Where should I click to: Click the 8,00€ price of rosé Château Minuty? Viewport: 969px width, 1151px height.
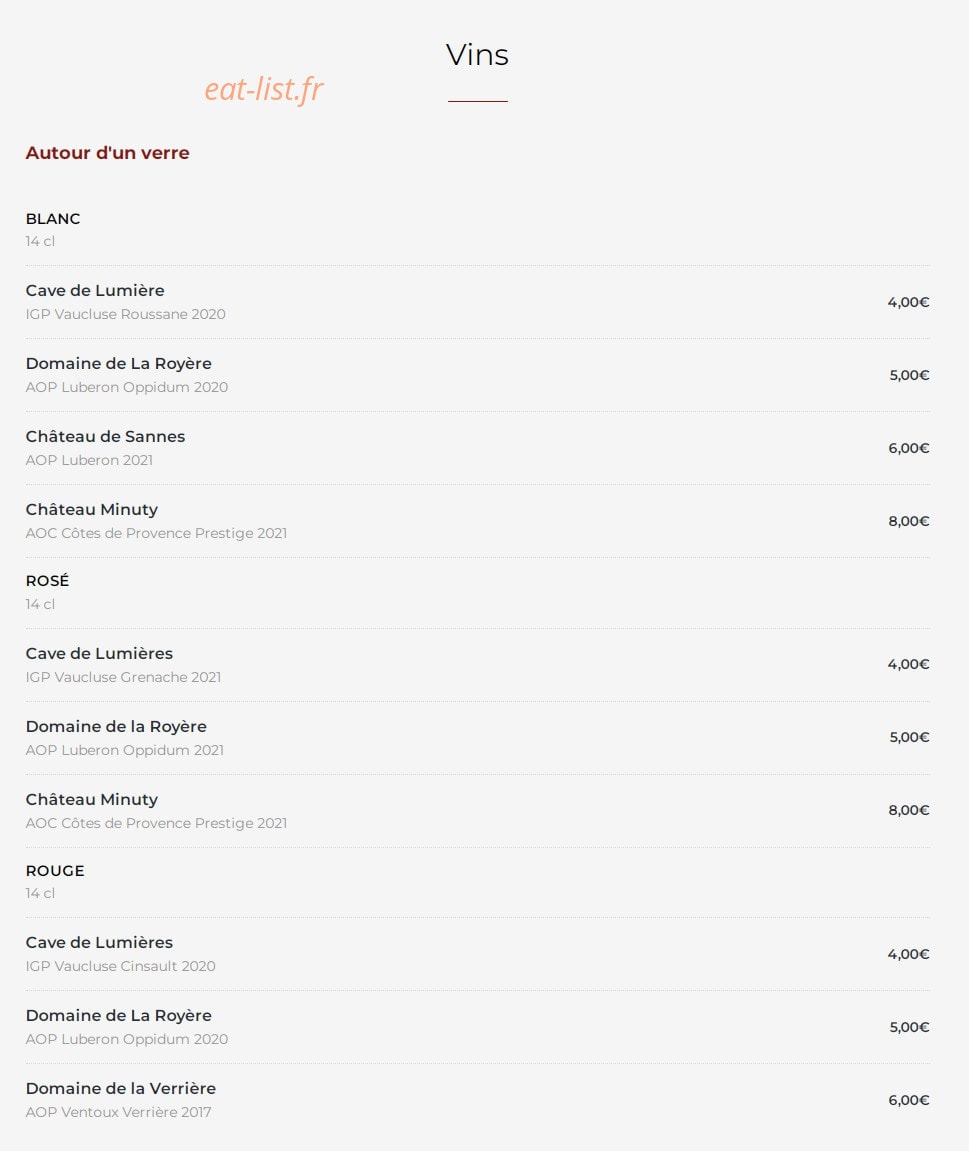[909, 810]
